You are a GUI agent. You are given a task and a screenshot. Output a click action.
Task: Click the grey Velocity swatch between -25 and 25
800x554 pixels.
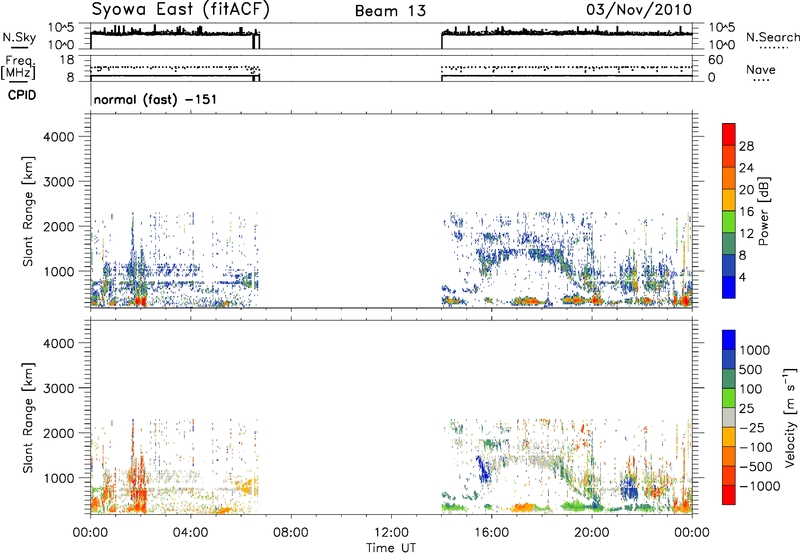click(729, 417)
